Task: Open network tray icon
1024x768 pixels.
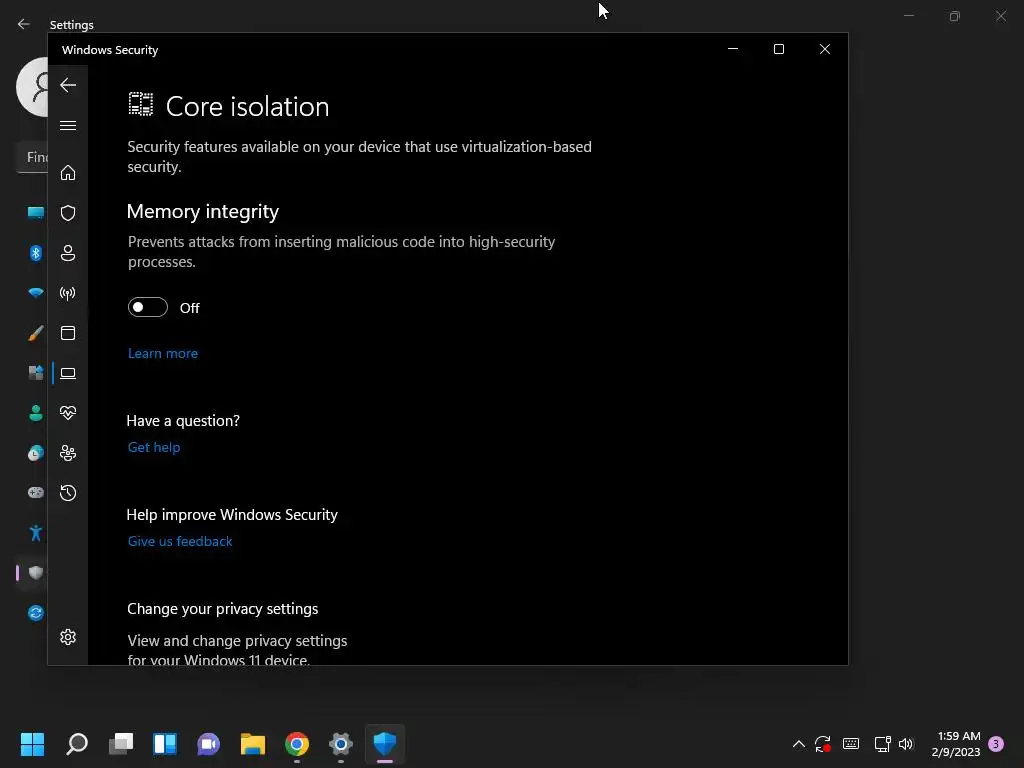Action: [882, 744]
